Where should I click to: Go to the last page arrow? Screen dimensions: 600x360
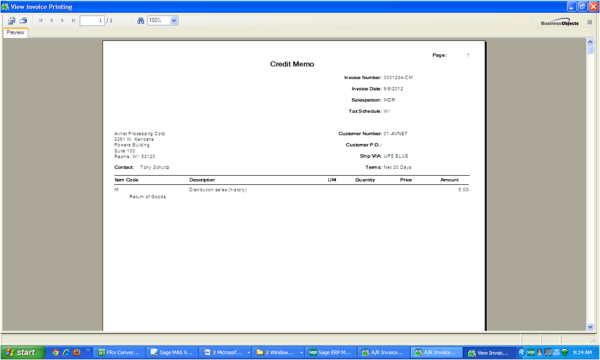click(73, 21)
